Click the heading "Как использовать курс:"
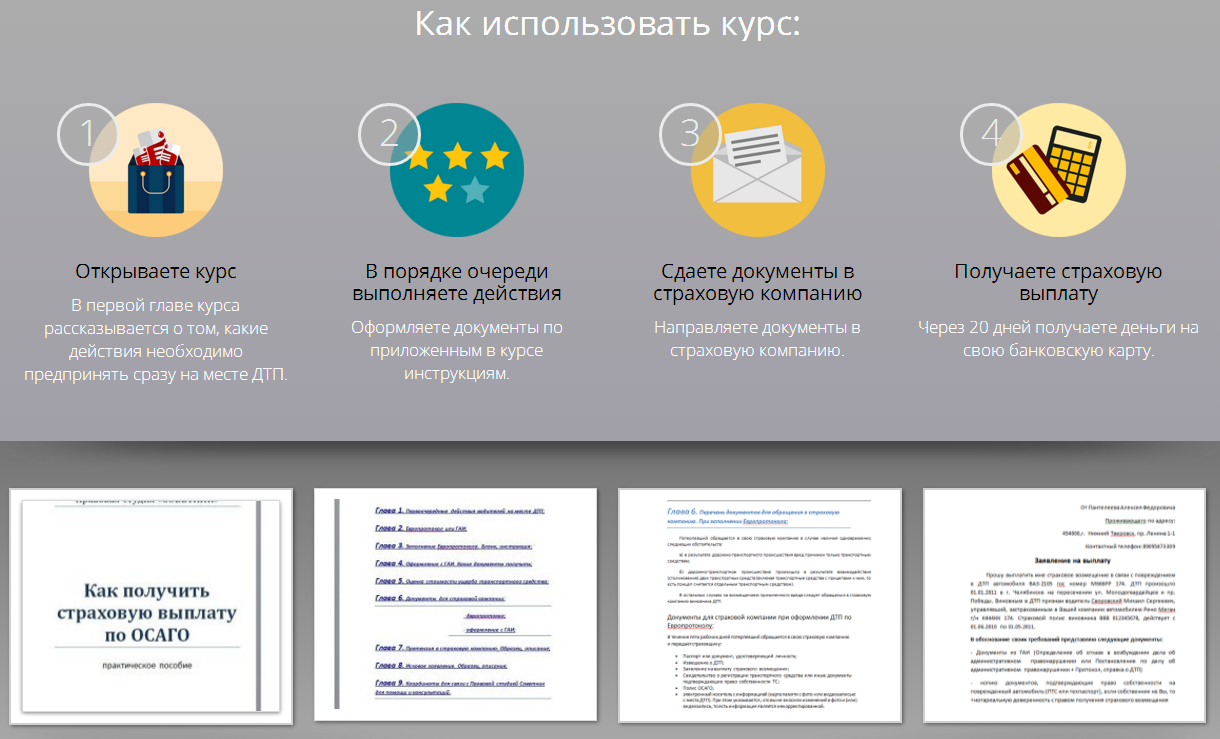The width and height of the screenshot is (1220, 739). (x=608, y=24)
